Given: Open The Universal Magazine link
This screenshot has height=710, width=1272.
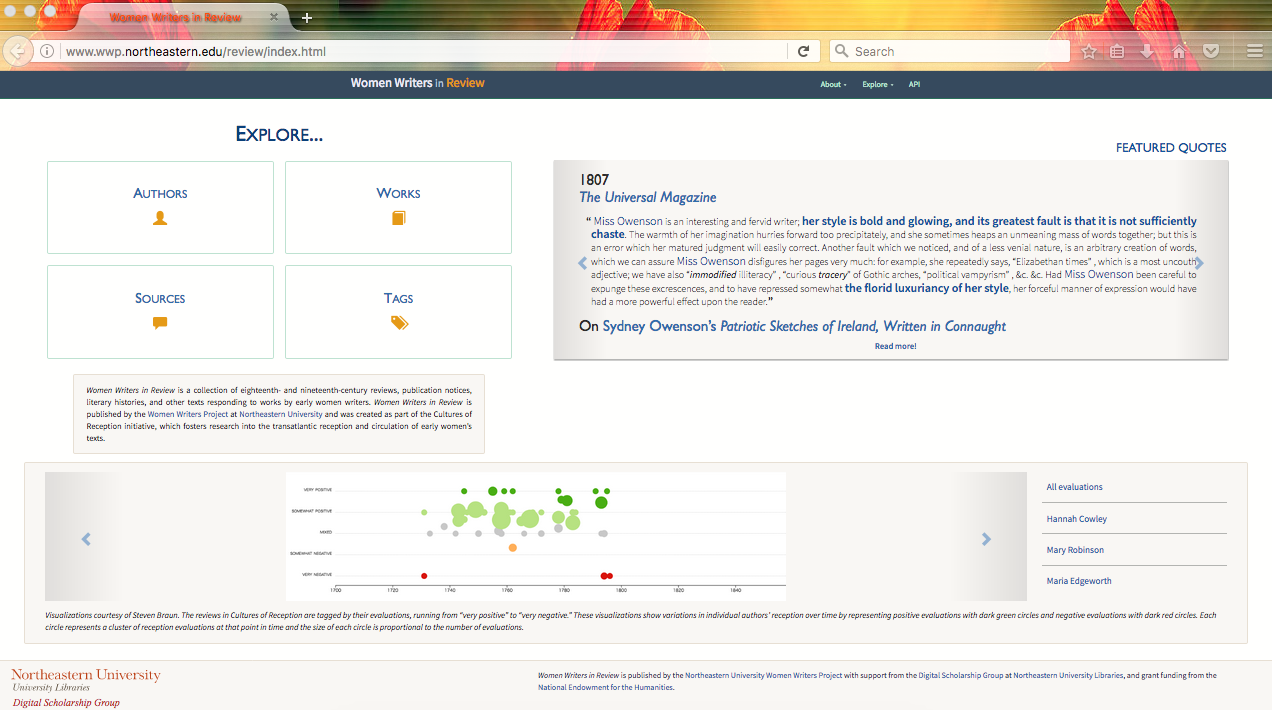Looking at the screenshot, I should (x=648, y=197).
